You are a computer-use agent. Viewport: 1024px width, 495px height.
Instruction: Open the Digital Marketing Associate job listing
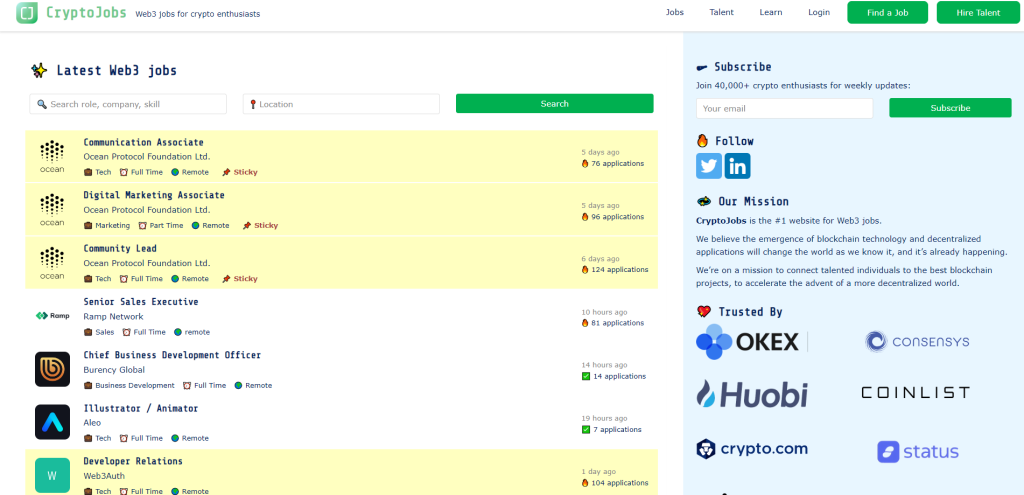click(x=154, y=195)
